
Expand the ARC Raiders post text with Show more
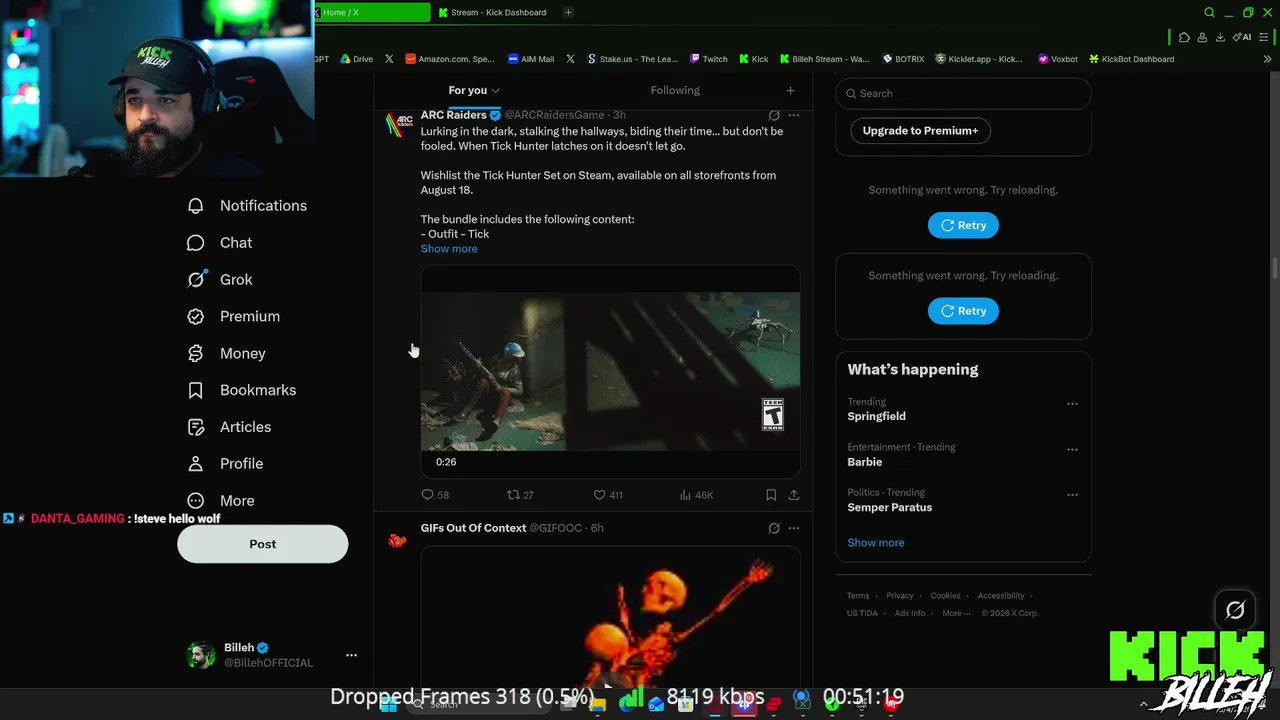449,249
